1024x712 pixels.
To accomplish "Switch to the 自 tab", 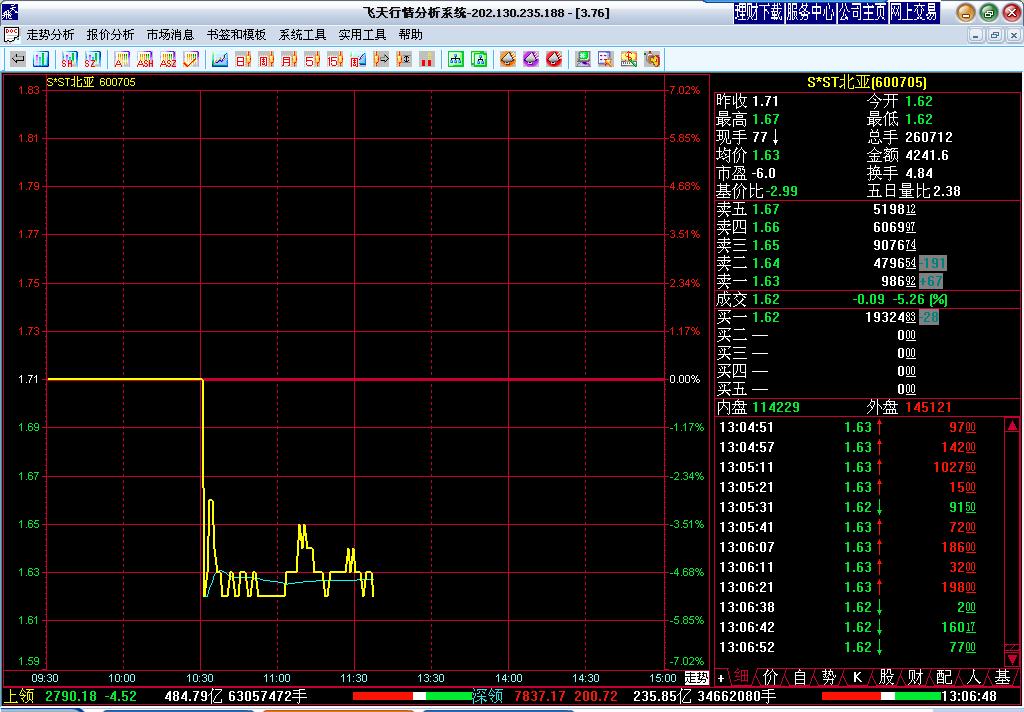I will (799, 677).
